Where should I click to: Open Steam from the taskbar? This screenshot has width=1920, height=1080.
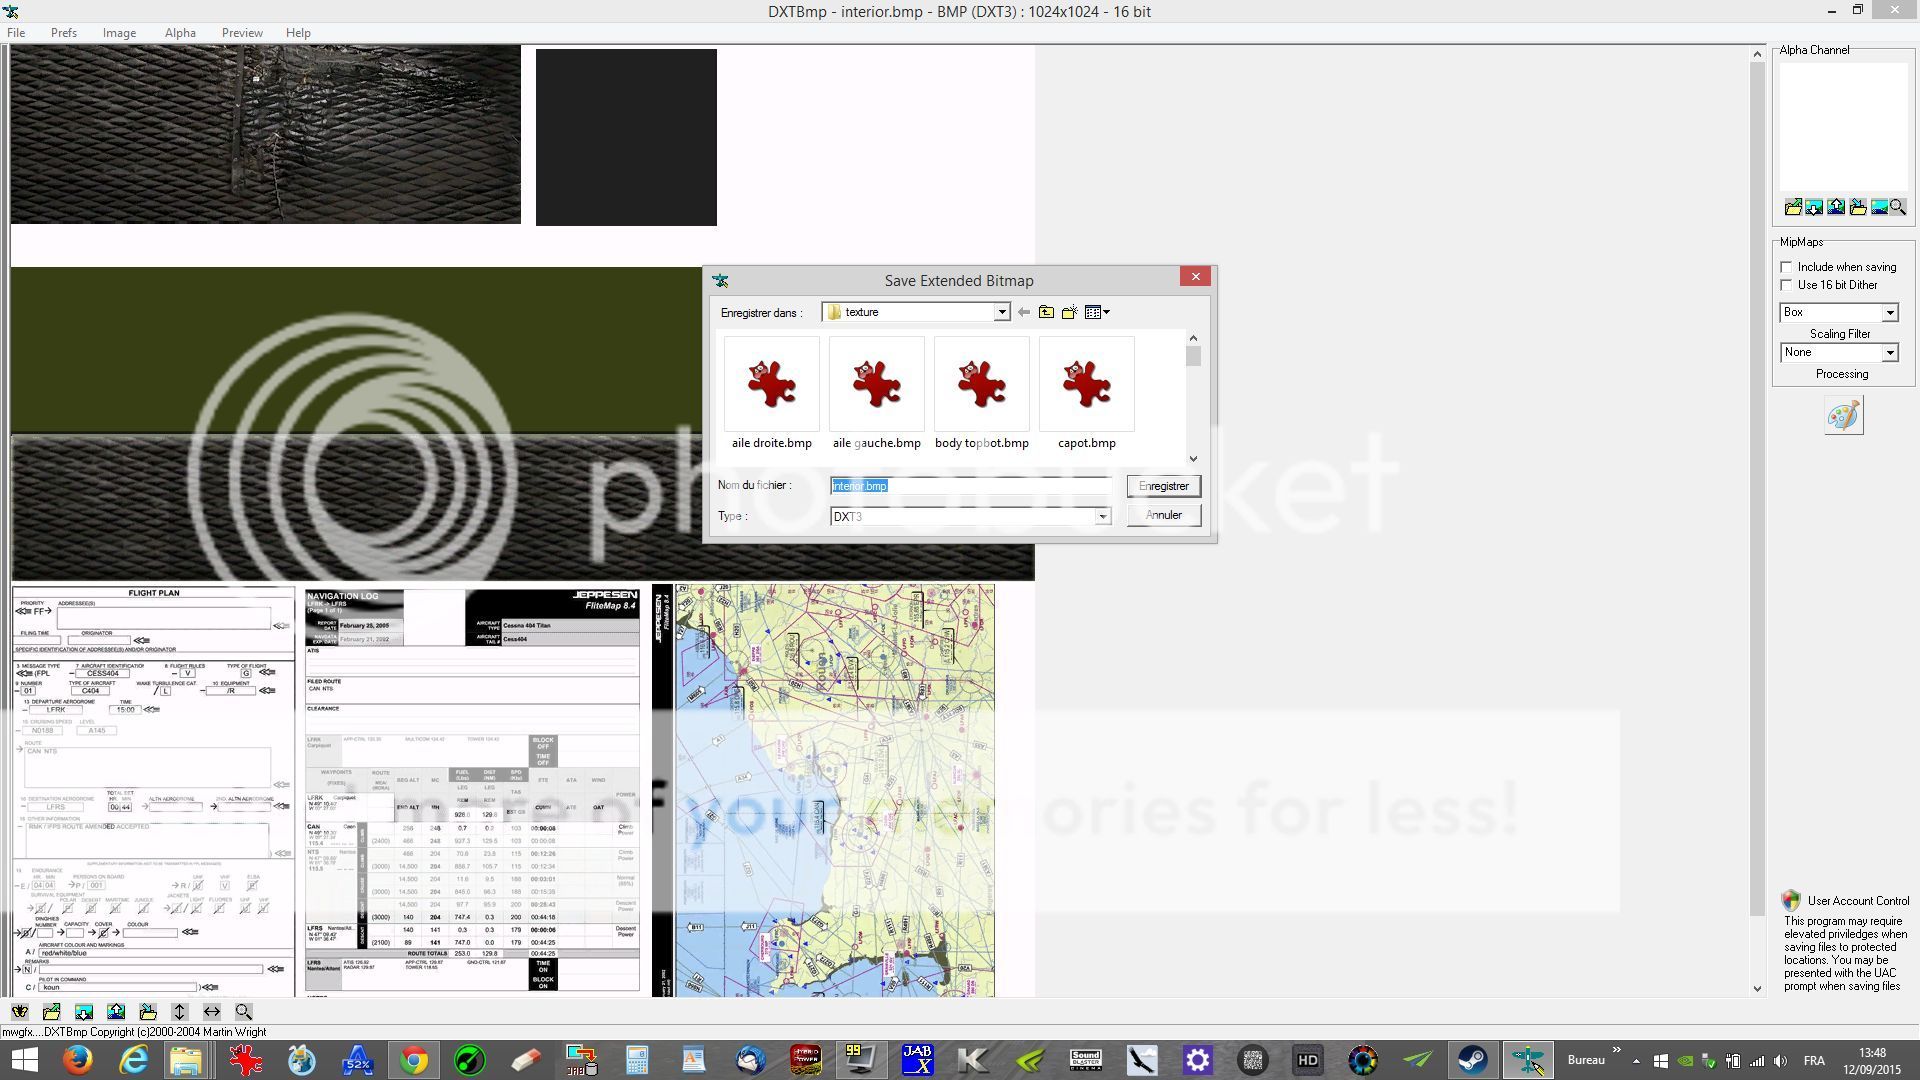[x=1472, y=1060]
